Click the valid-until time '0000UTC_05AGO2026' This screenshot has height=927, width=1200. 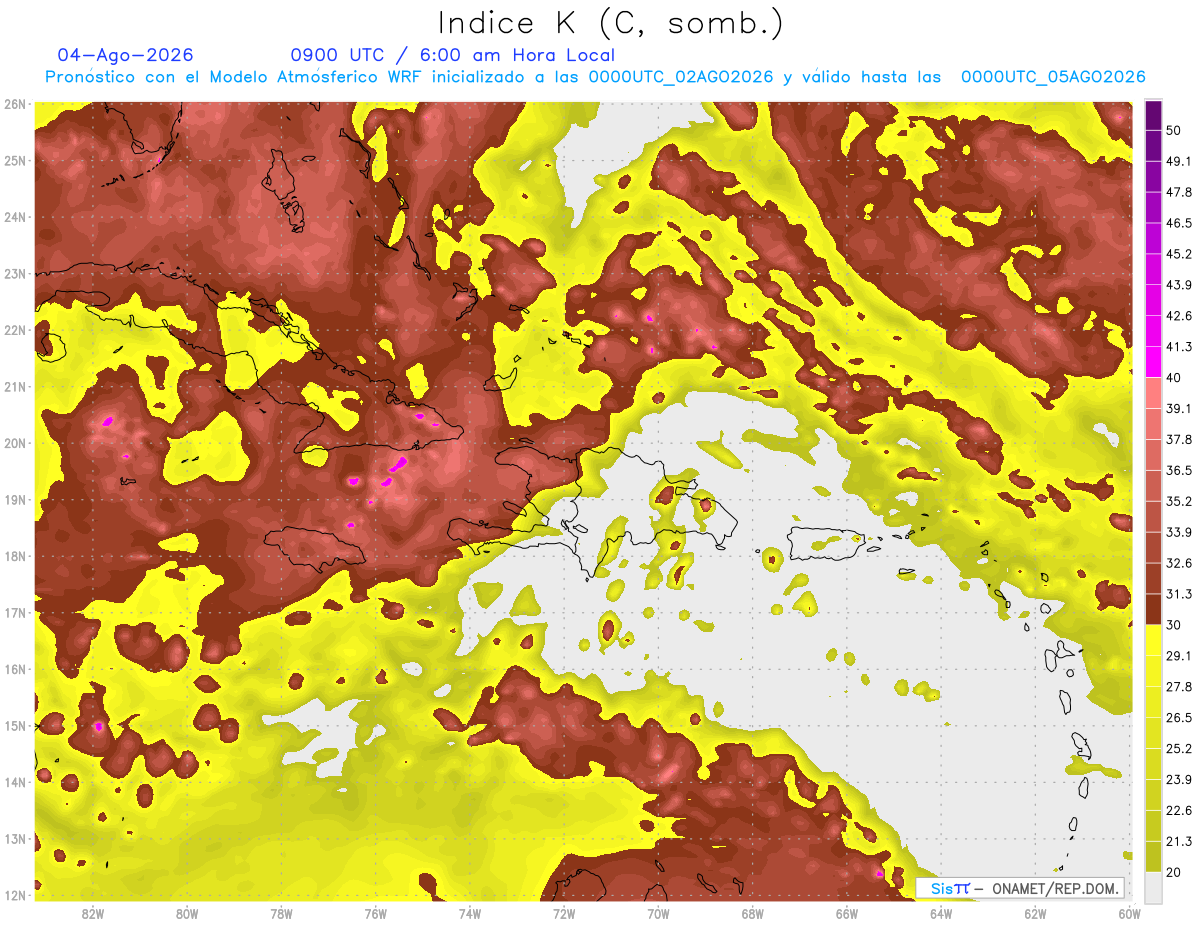[1053, 77]
